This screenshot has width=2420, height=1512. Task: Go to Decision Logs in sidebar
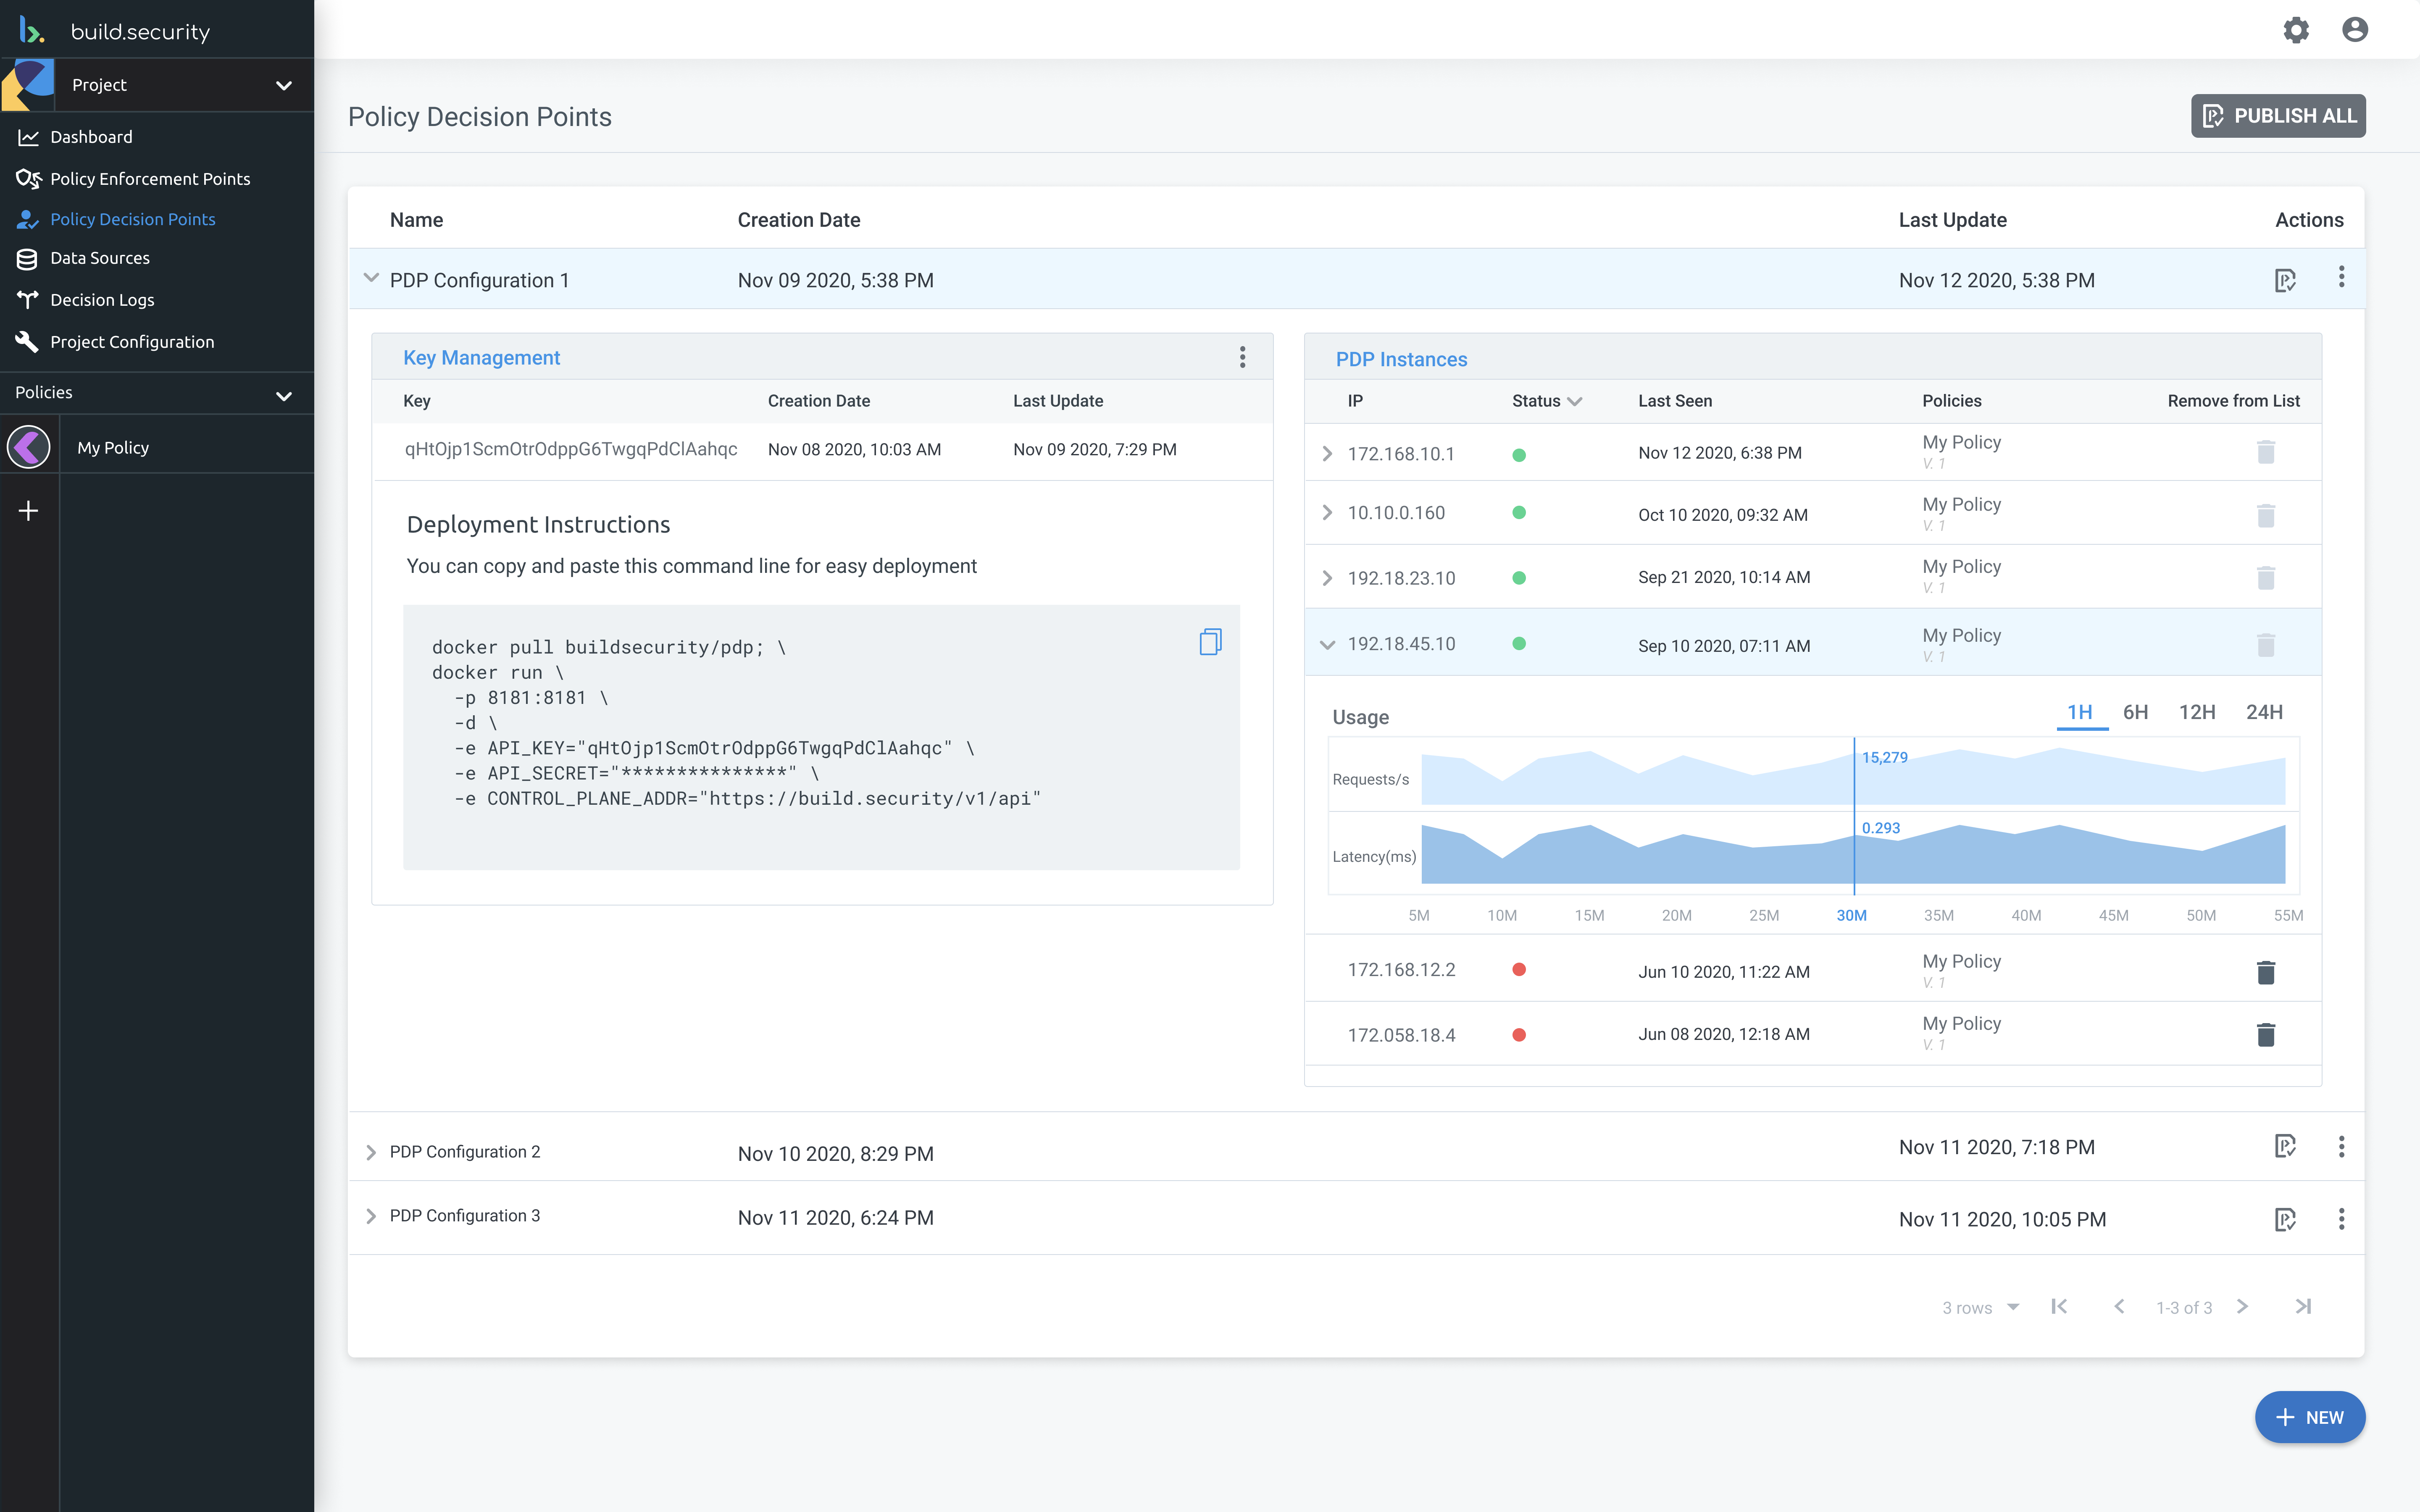click(x=102, y=300)
